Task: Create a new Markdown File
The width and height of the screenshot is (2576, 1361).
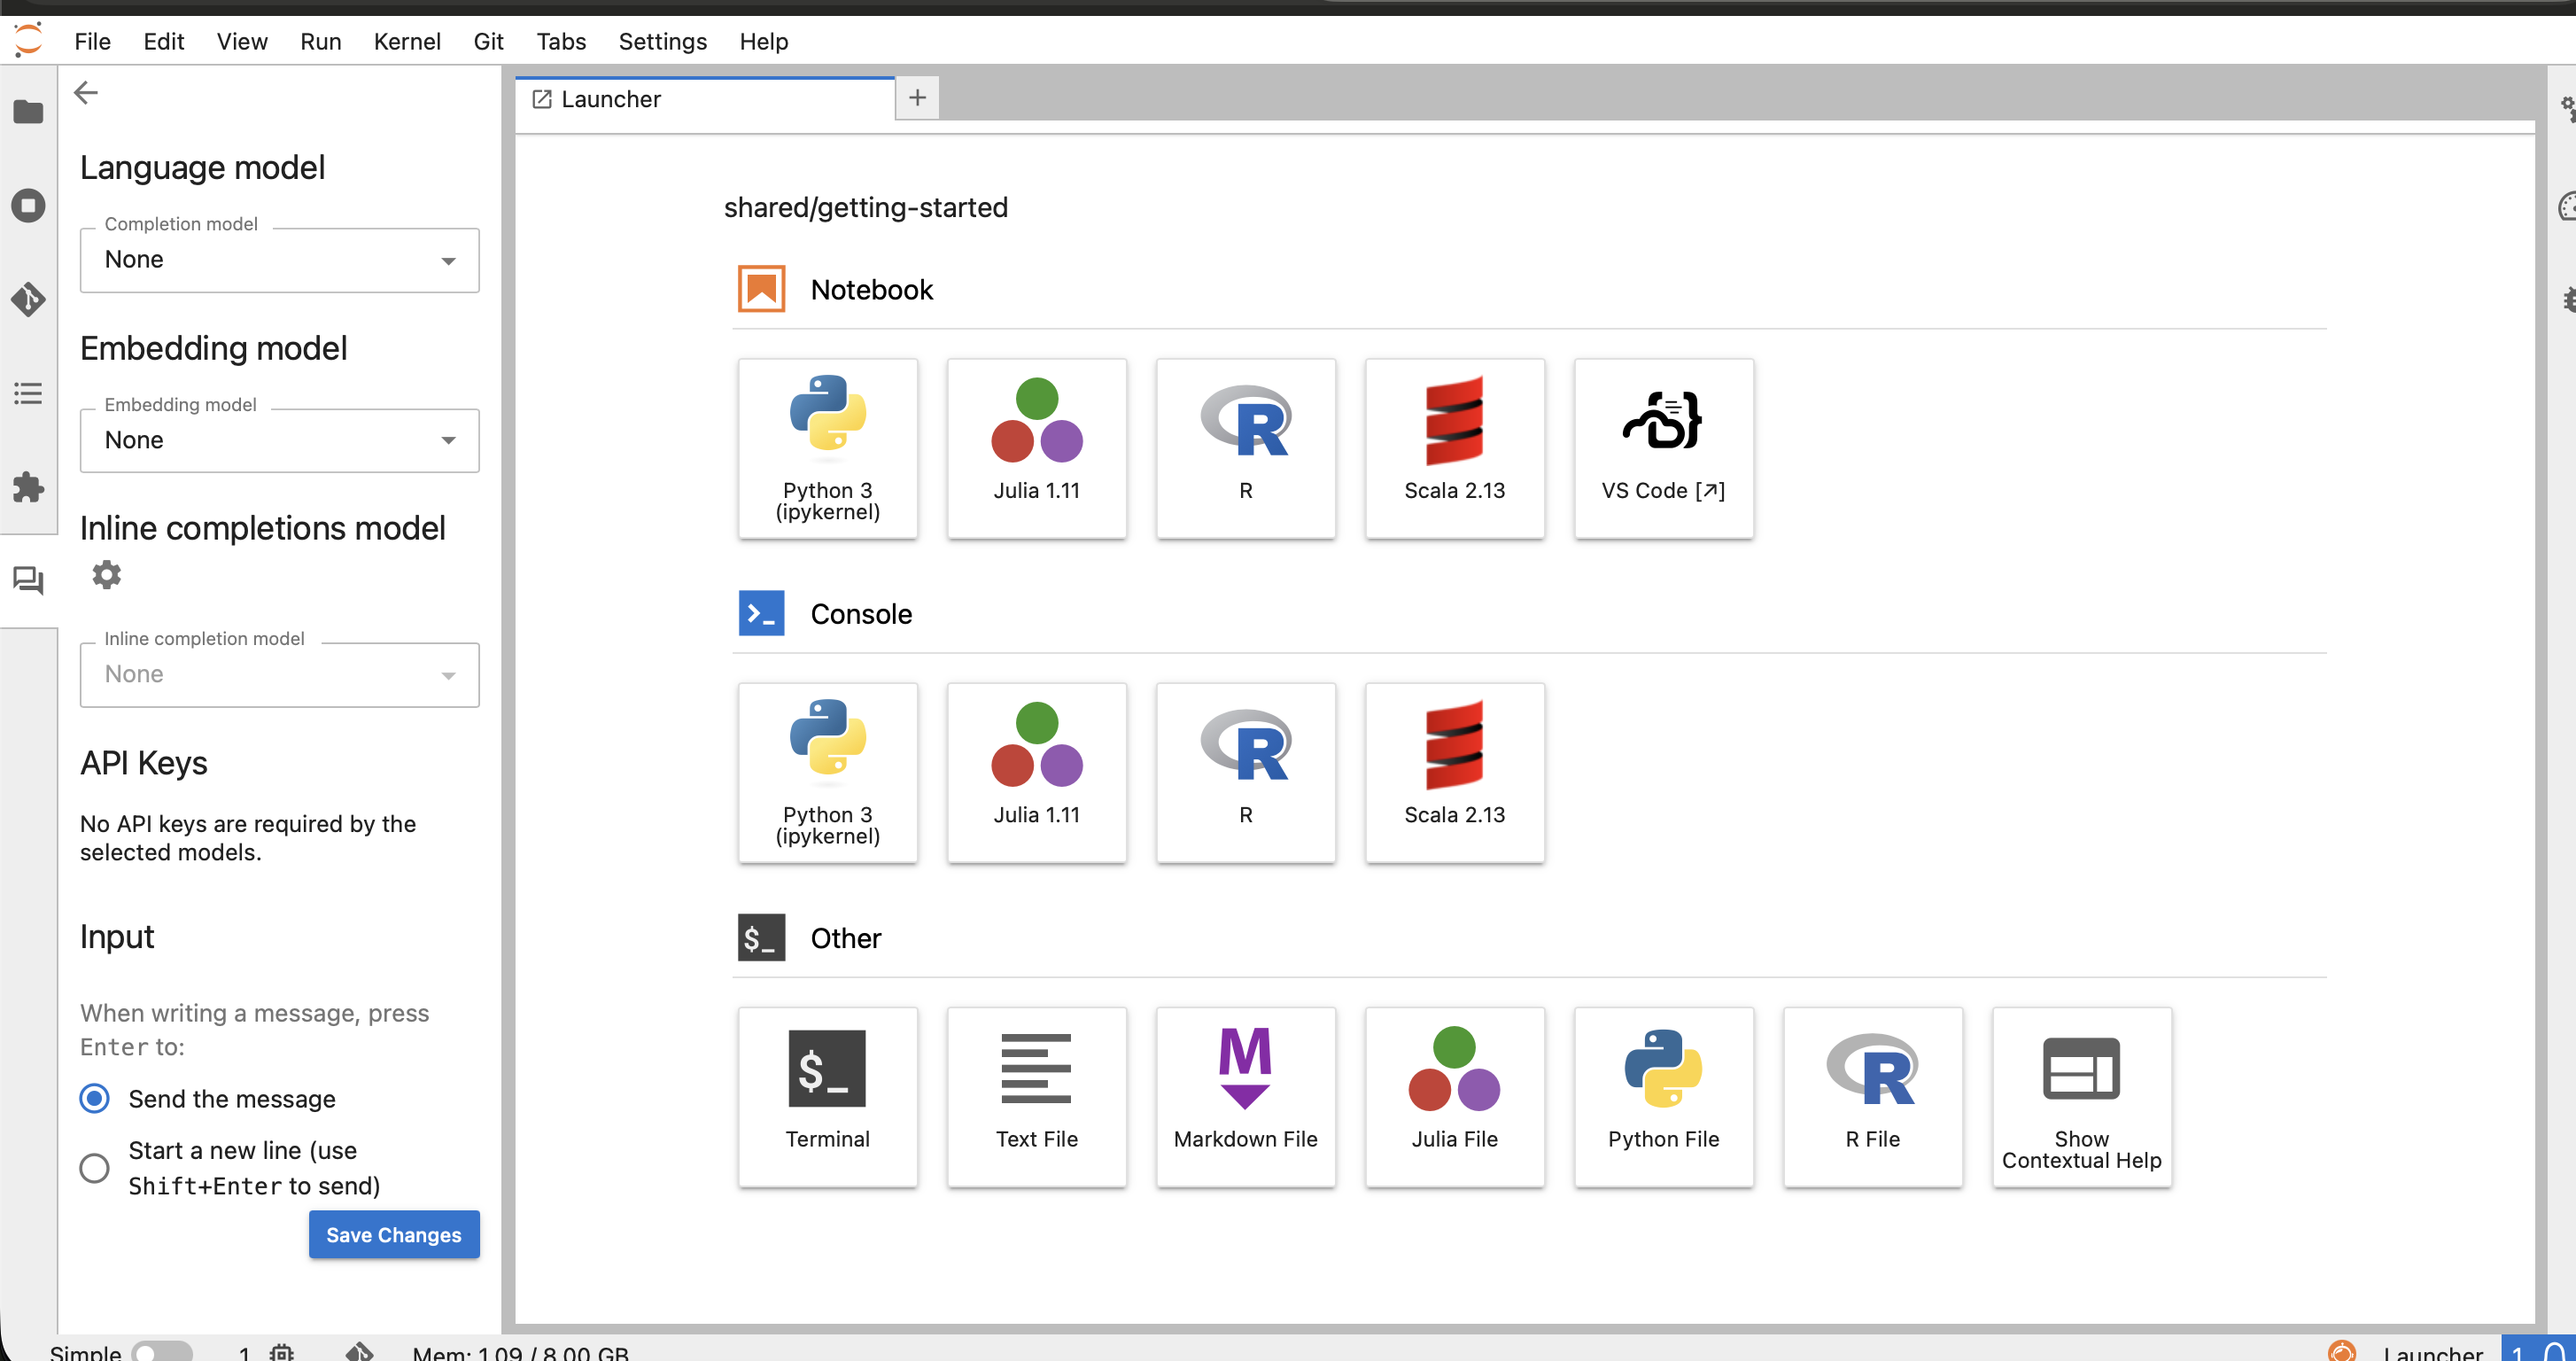Action: (x=1245, y=1097)
